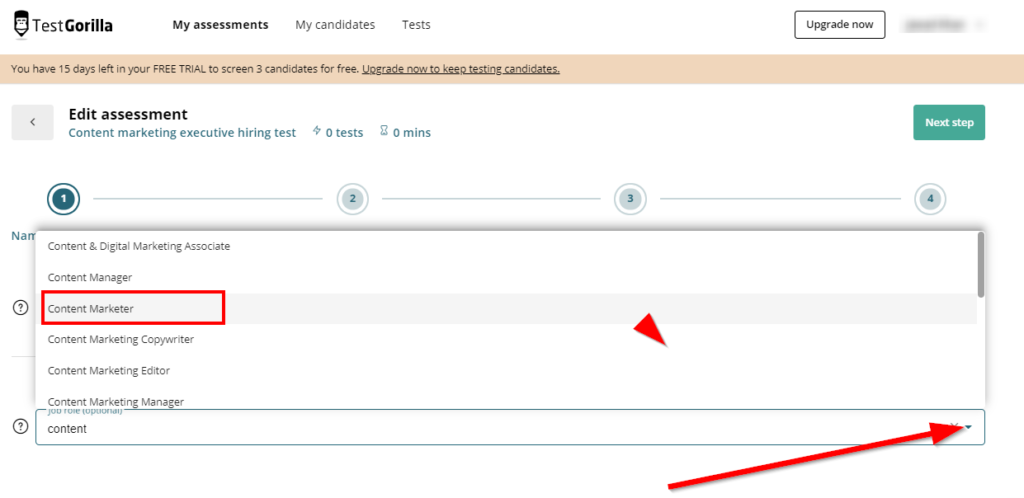Click the Next step button
The image size is (1024, 498).
coord(949,122)
